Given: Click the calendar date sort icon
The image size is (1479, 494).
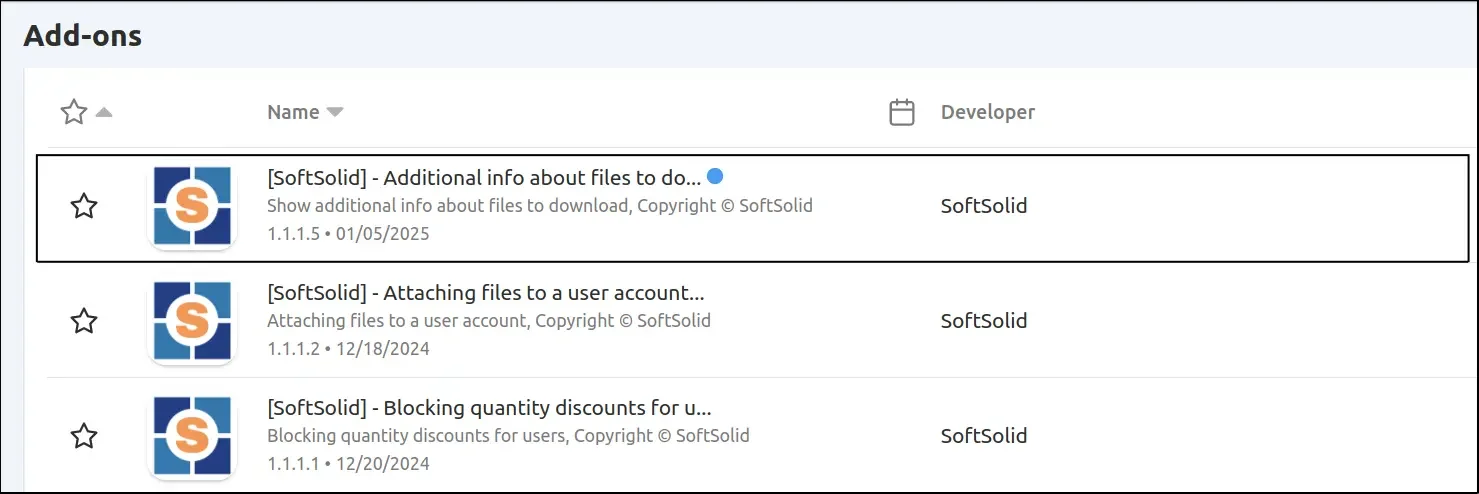Looking at the screenshot, I should pos(902,112).
